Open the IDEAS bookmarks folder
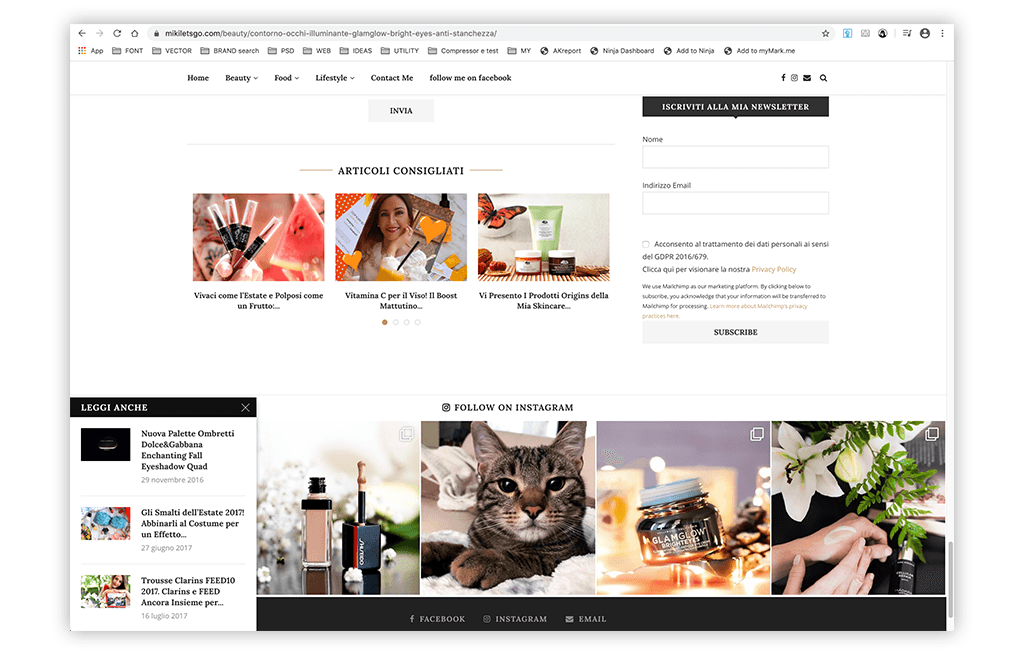This screenshot has width=1024, height=655. tap(356, 51)
